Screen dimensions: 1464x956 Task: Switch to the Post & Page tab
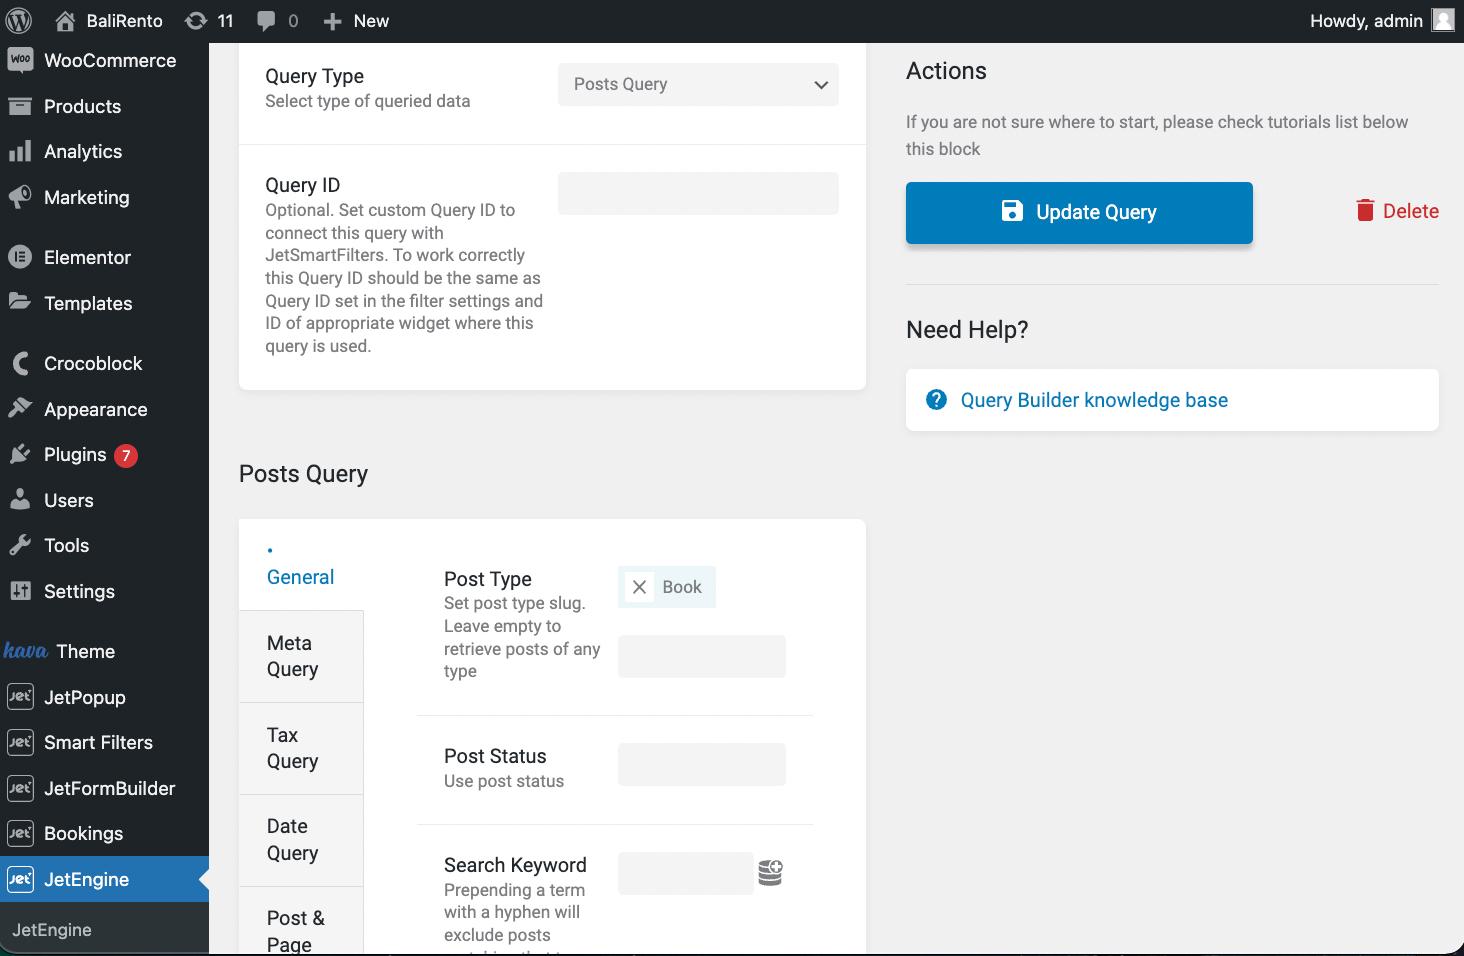coord(301,922)
